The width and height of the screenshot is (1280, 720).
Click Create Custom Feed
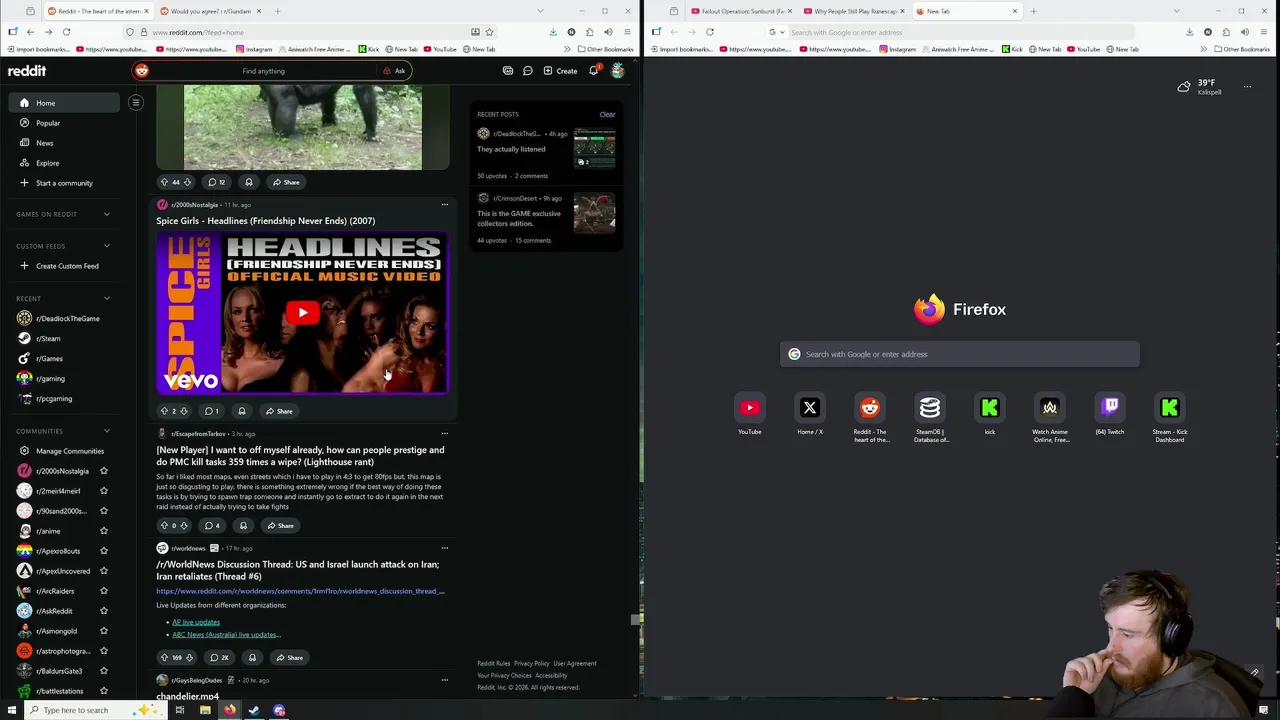click(x=64, y=266)
